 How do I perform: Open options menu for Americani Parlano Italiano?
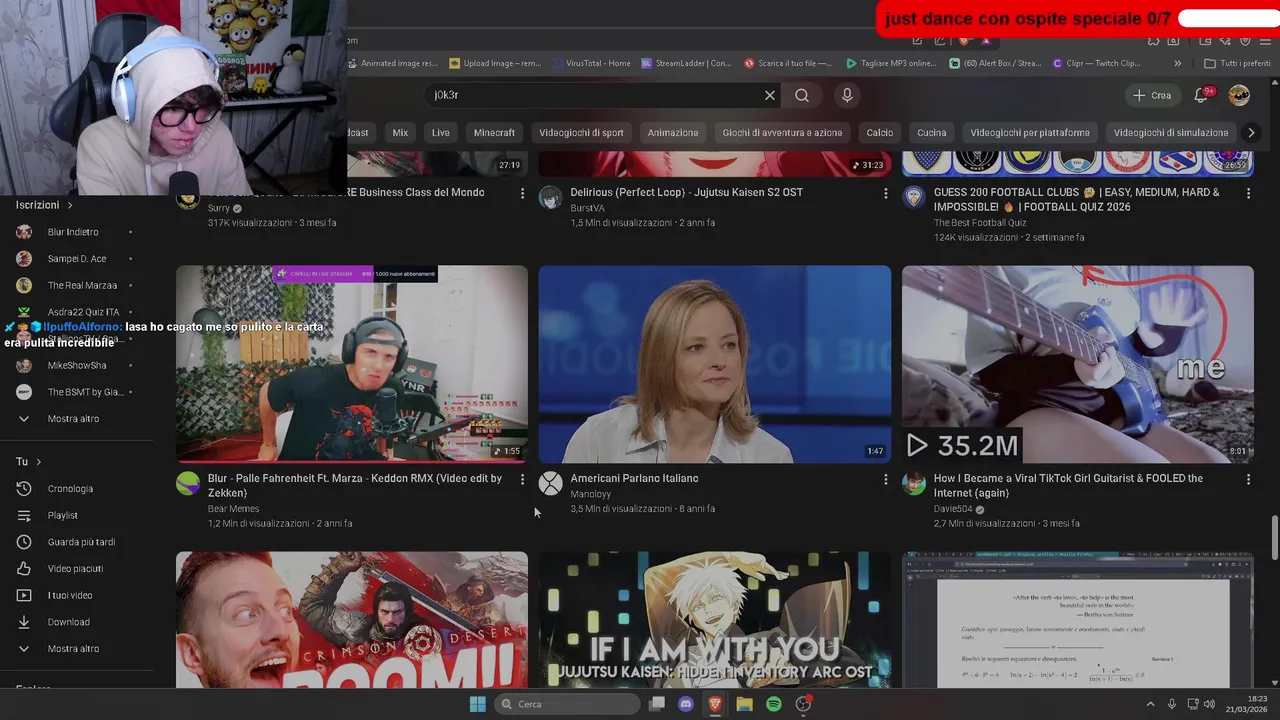(885, 480)
